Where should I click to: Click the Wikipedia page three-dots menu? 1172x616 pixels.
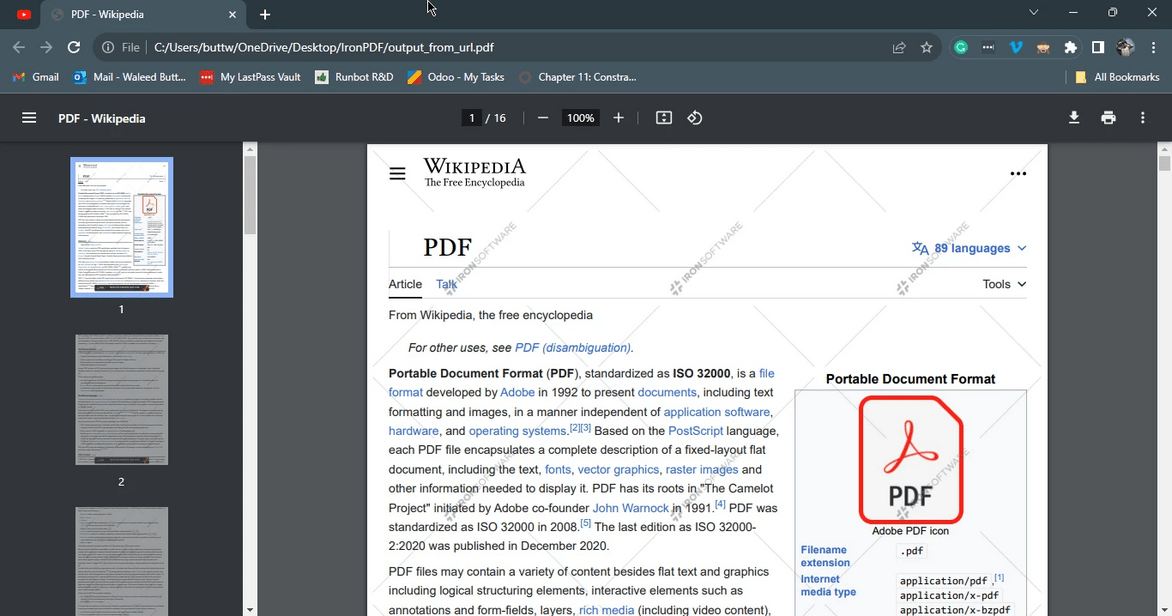[x=1018, y=173]
